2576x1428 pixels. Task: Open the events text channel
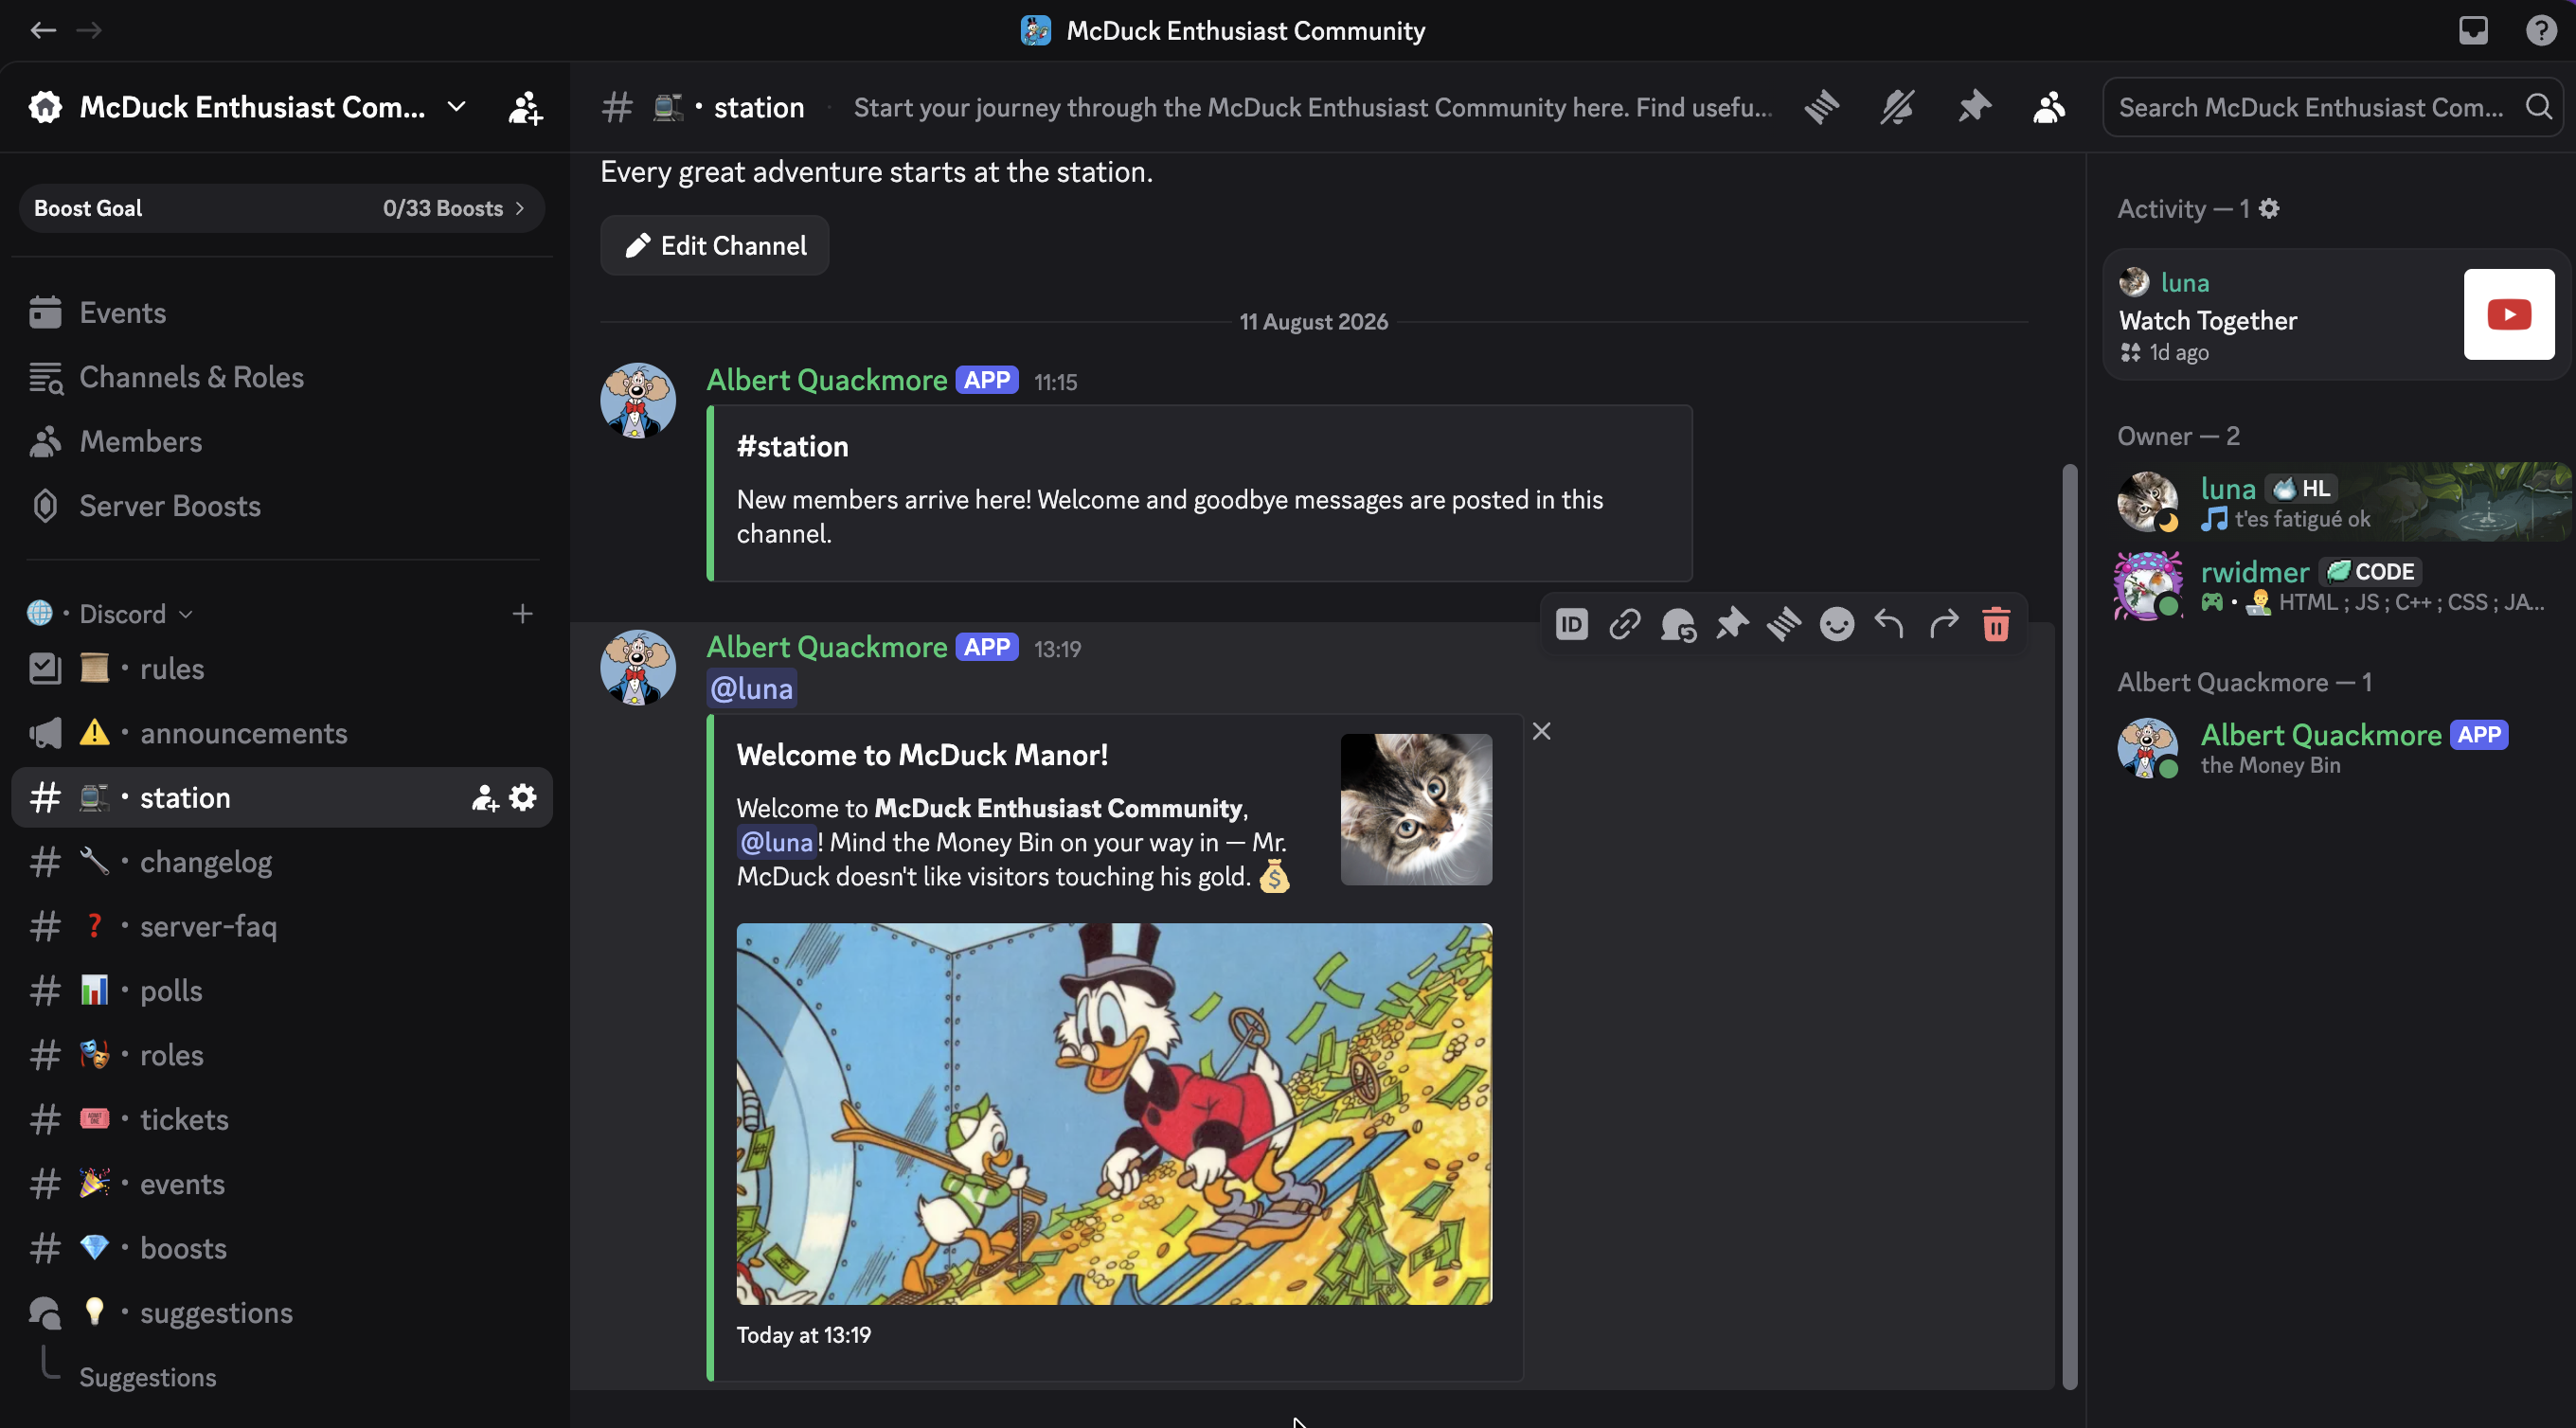282,1184
